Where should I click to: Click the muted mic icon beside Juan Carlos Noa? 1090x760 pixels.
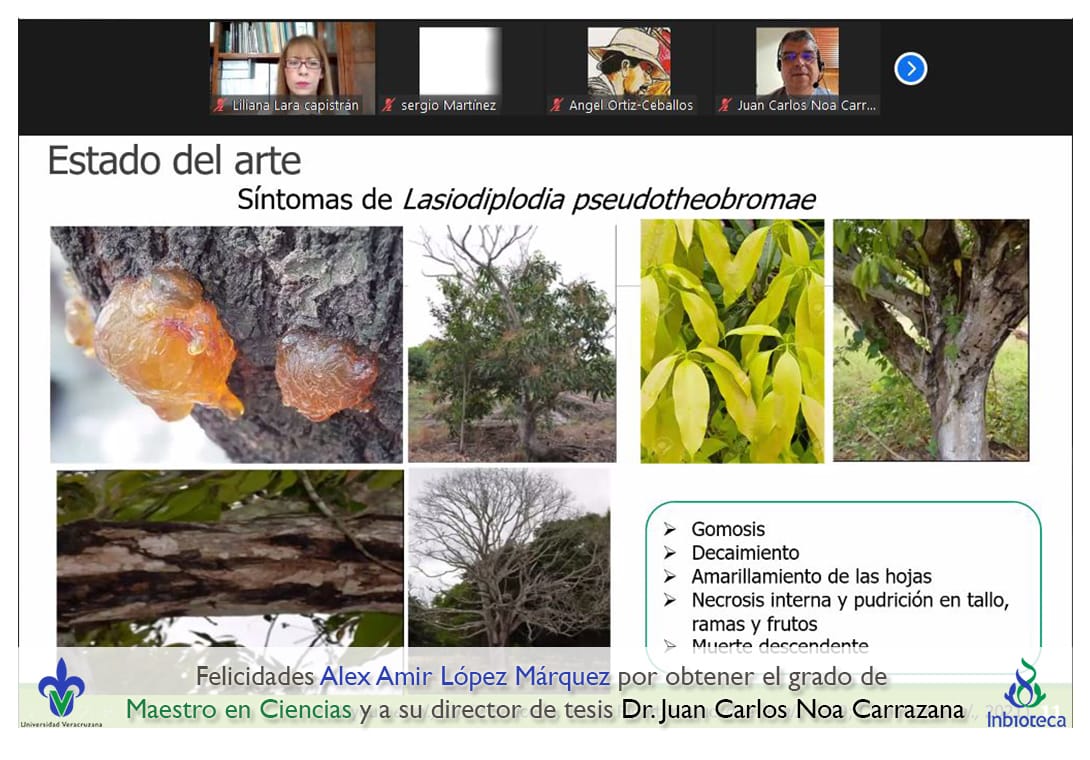(x=725, y=105)
